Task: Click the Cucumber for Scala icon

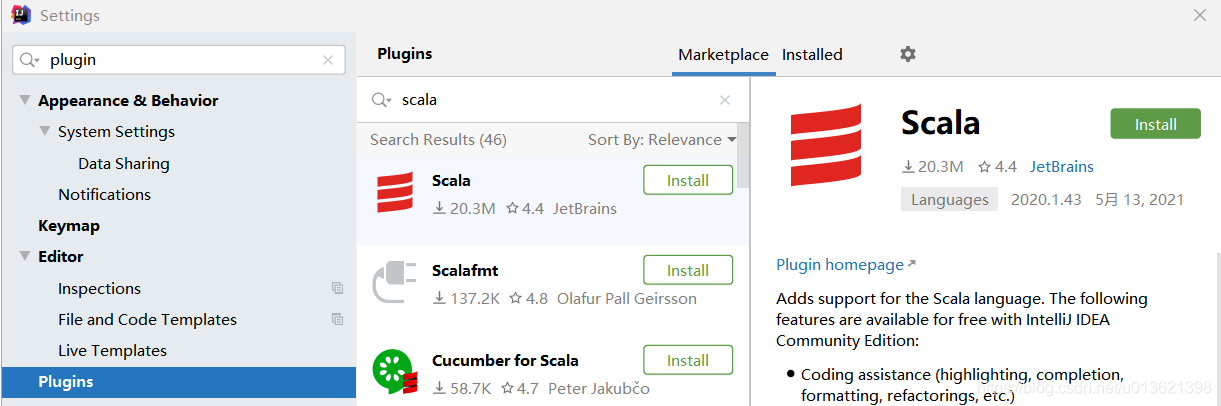Action: pos(393,370)
